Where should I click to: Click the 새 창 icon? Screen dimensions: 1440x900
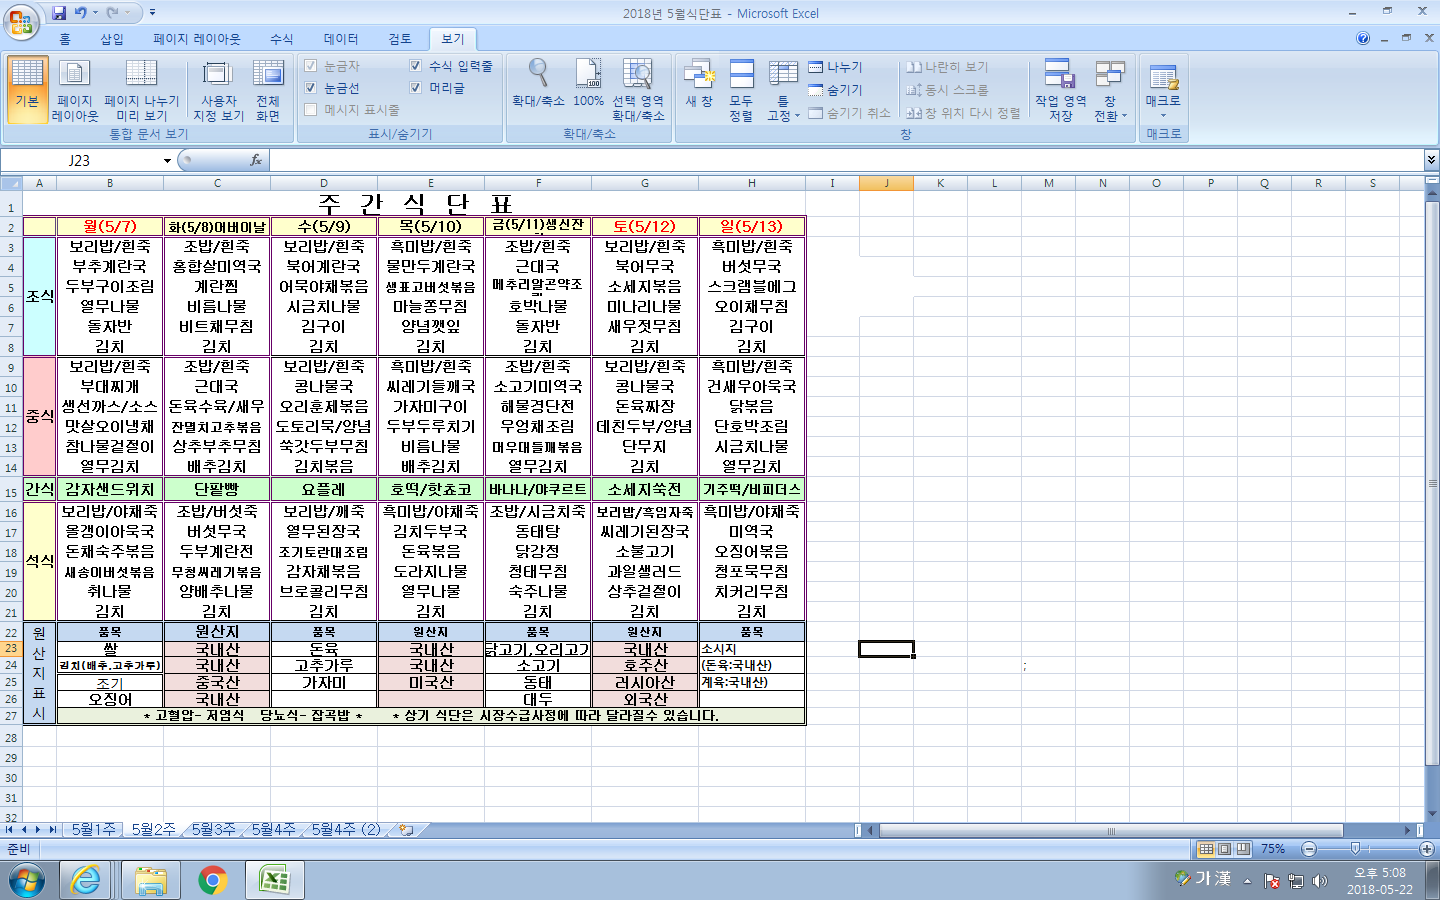click(x=699, y=83)
